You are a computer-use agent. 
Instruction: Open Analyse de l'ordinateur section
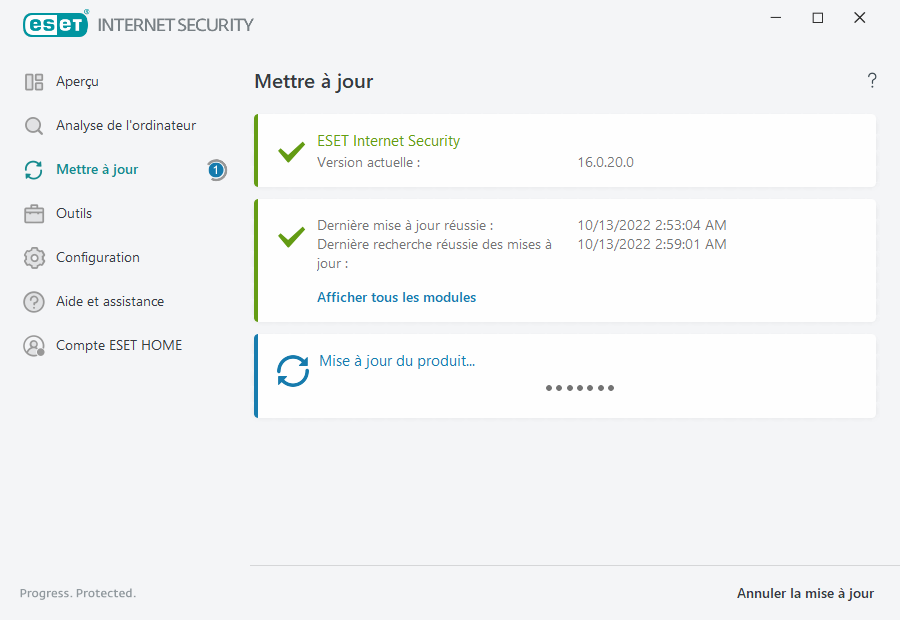pos(126,126)
